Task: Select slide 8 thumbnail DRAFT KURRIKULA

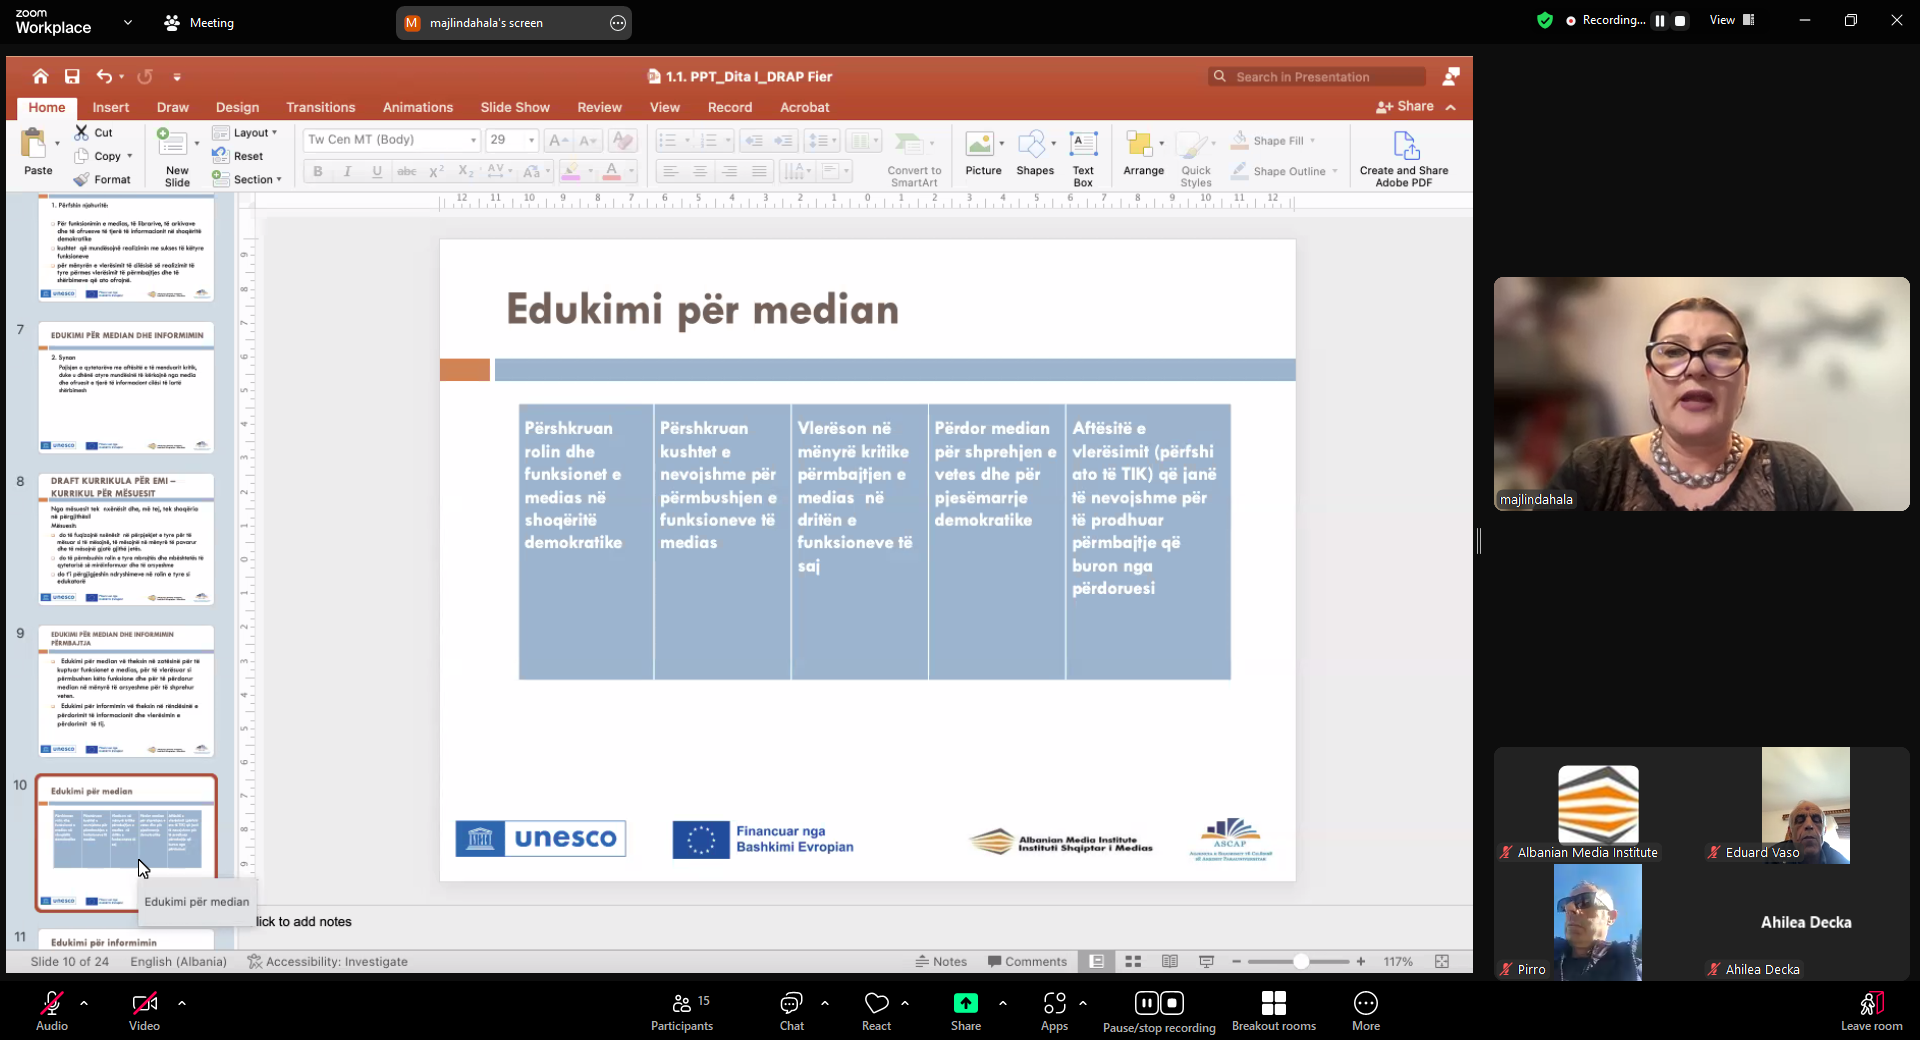Action: click(x=126, y=539)
